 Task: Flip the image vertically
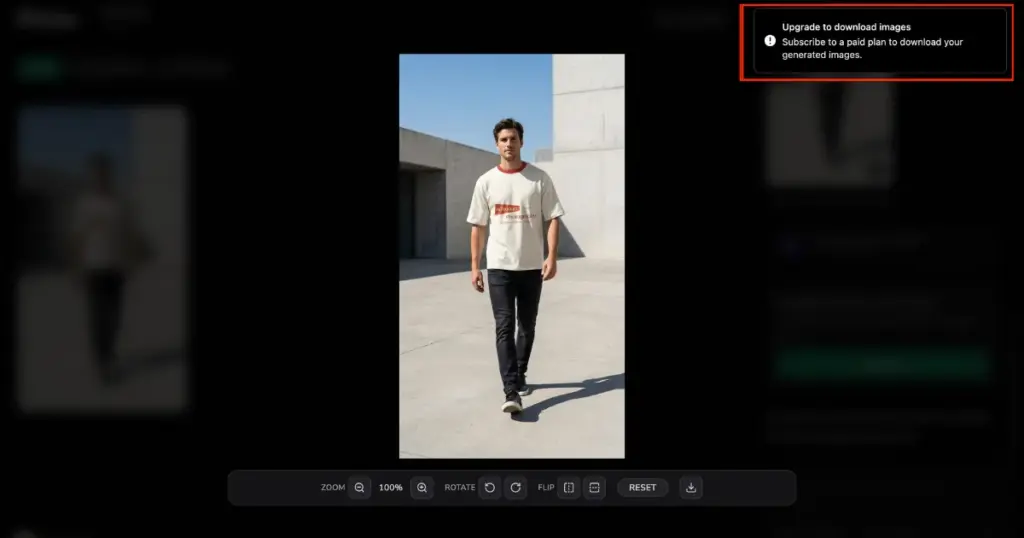coord(594,488)
